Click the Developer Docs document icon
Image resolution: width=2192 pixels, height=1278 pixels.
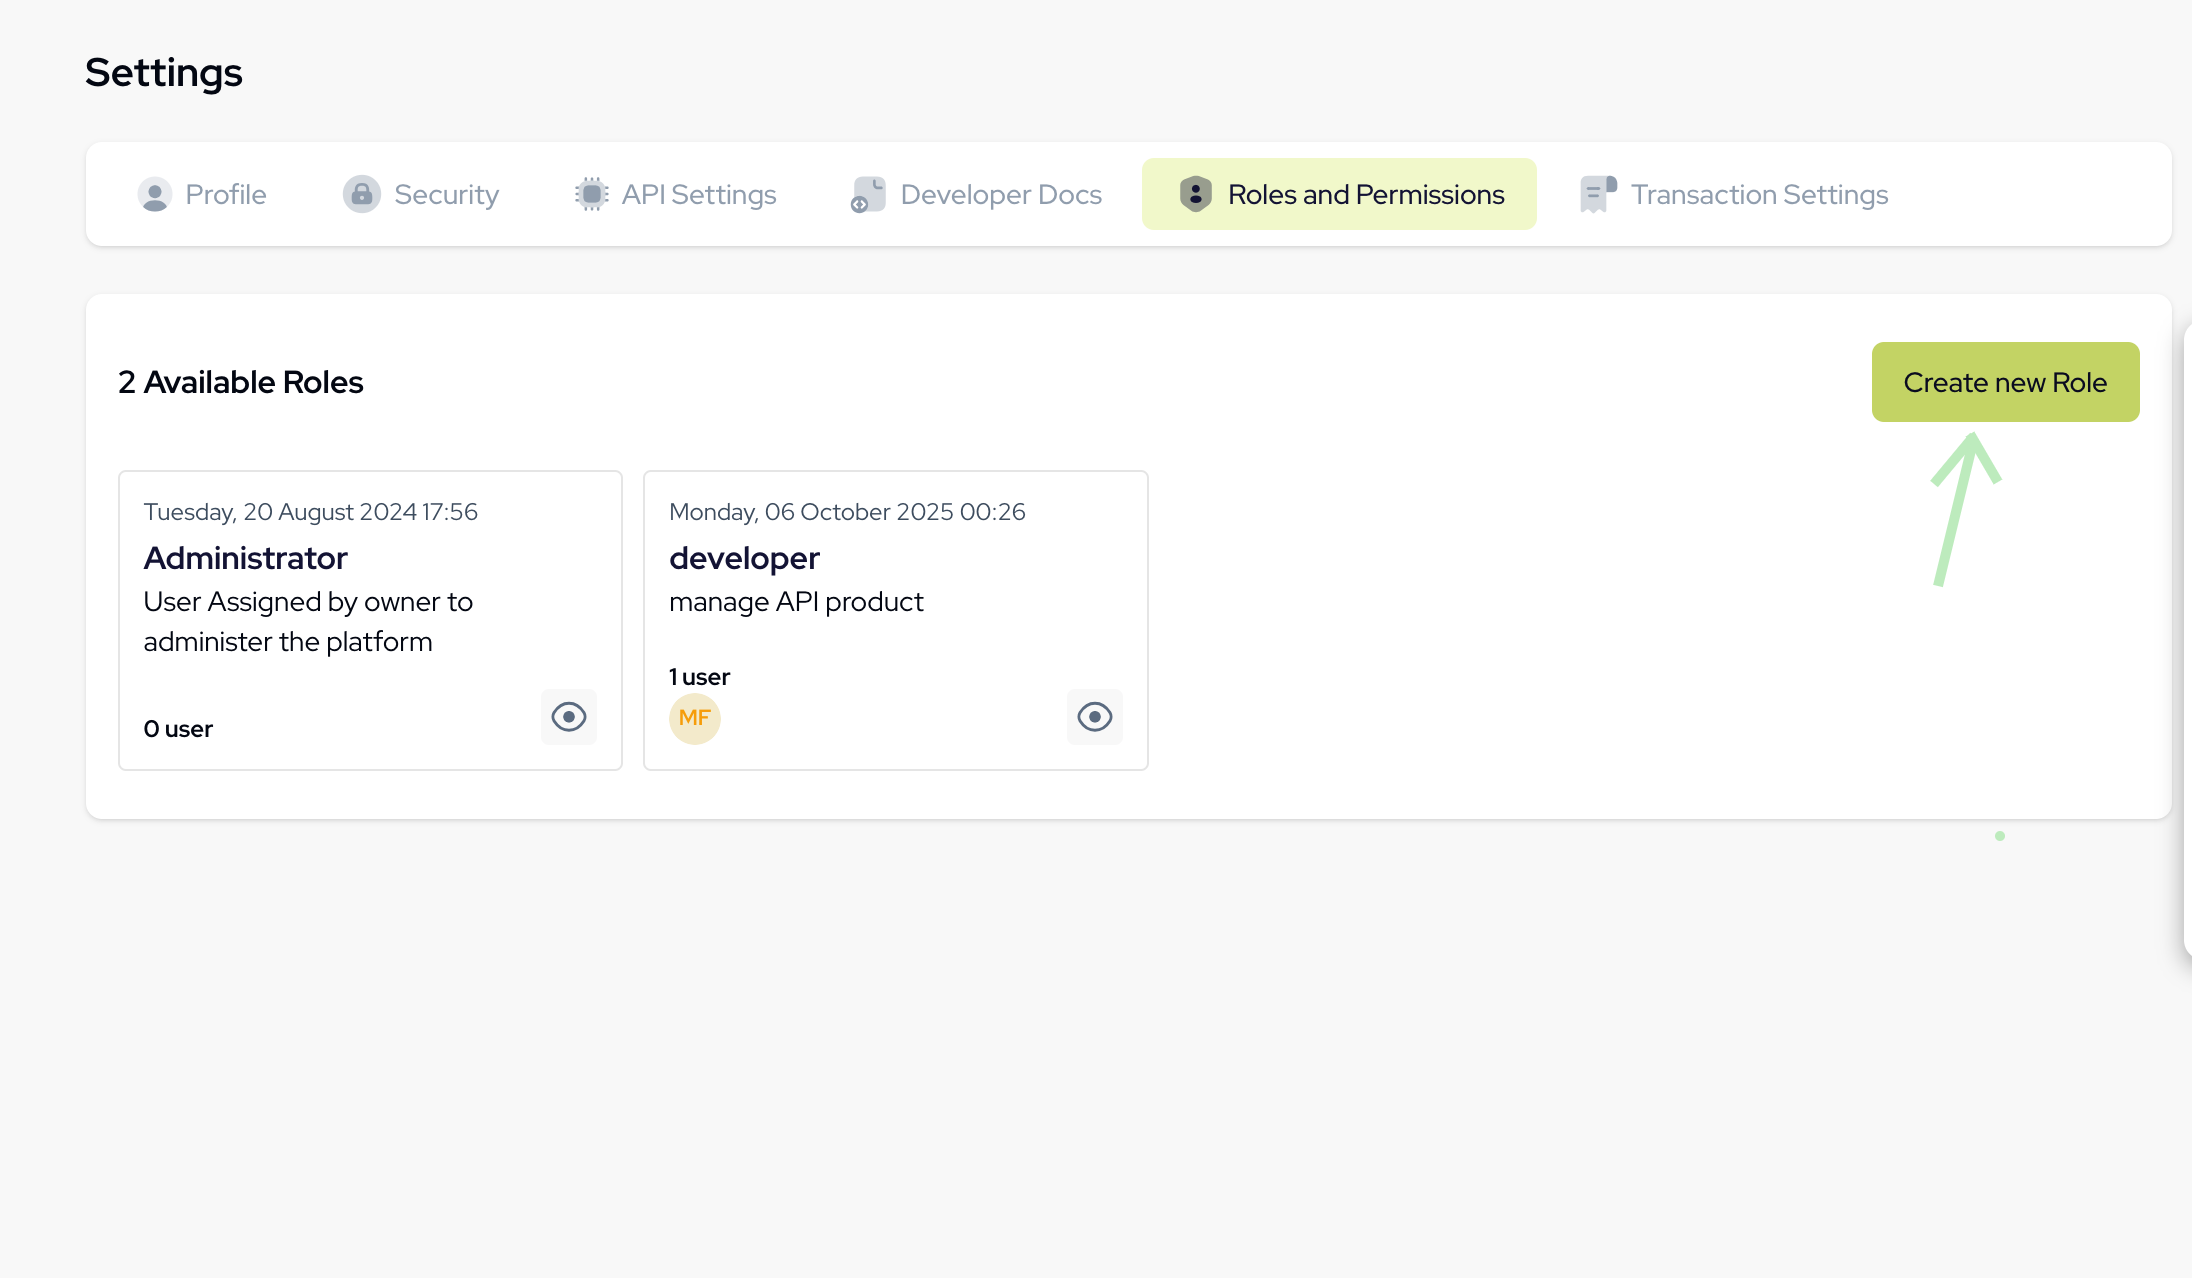(x=867, y=194)
